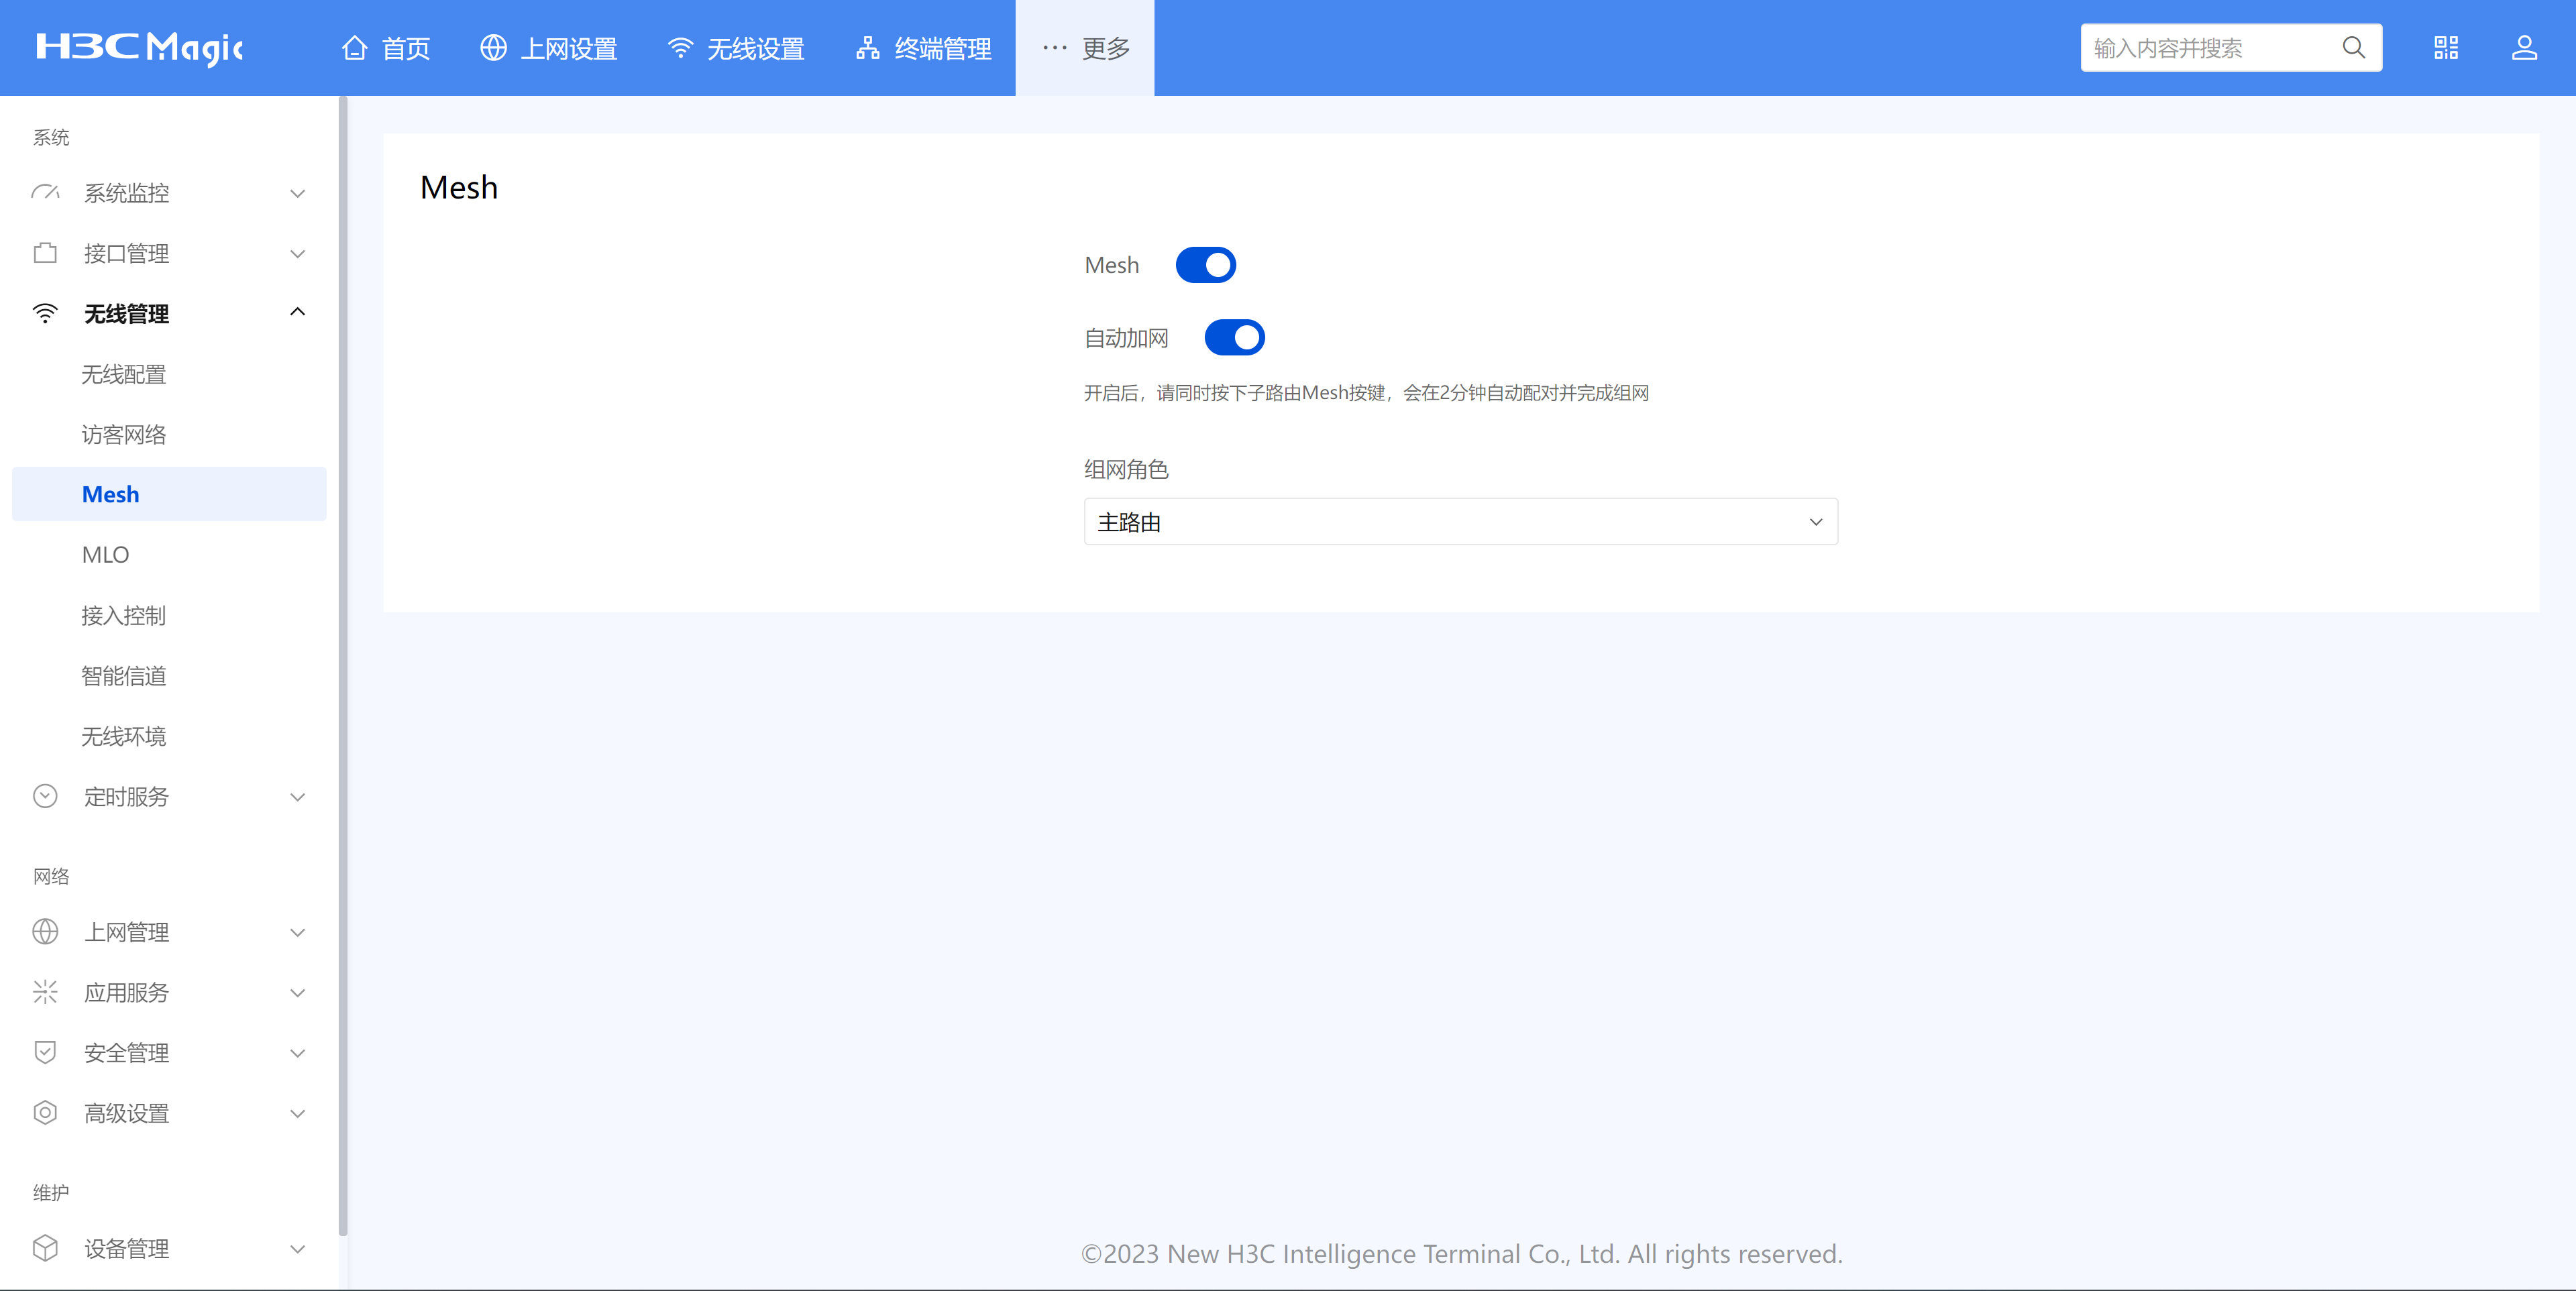
Task: Switch to the 无线设置 tab
Action: point(736,48)
